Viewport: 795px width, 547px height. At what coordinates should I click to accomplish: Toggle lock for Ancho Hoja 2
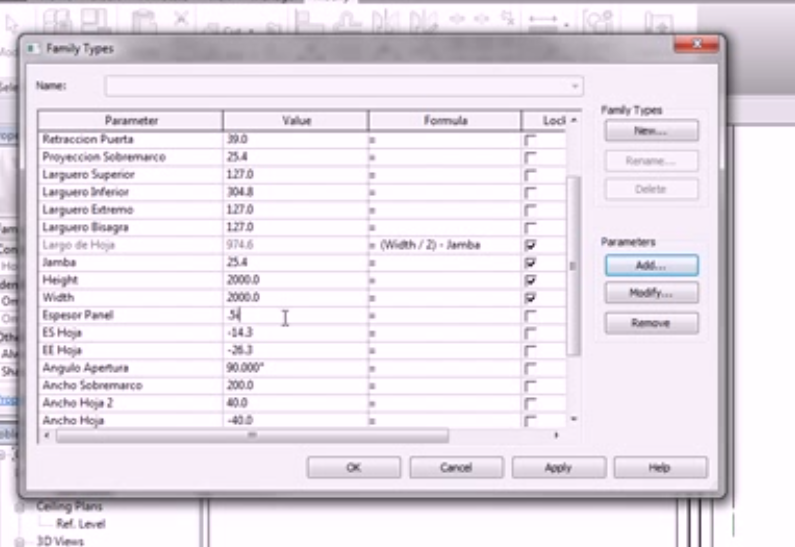pos(530,404)
